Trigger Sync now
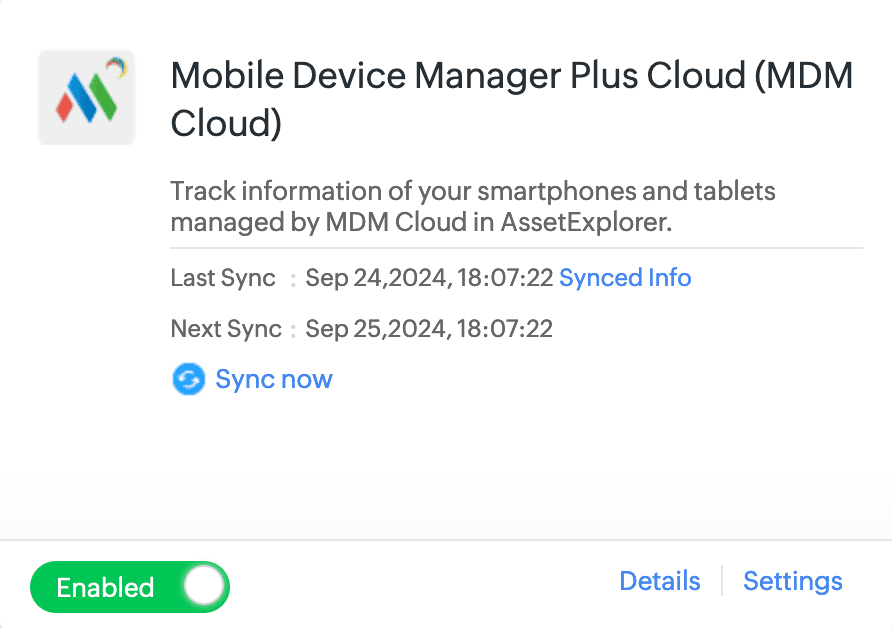This screenshot has width=892, height=628. 274,380
